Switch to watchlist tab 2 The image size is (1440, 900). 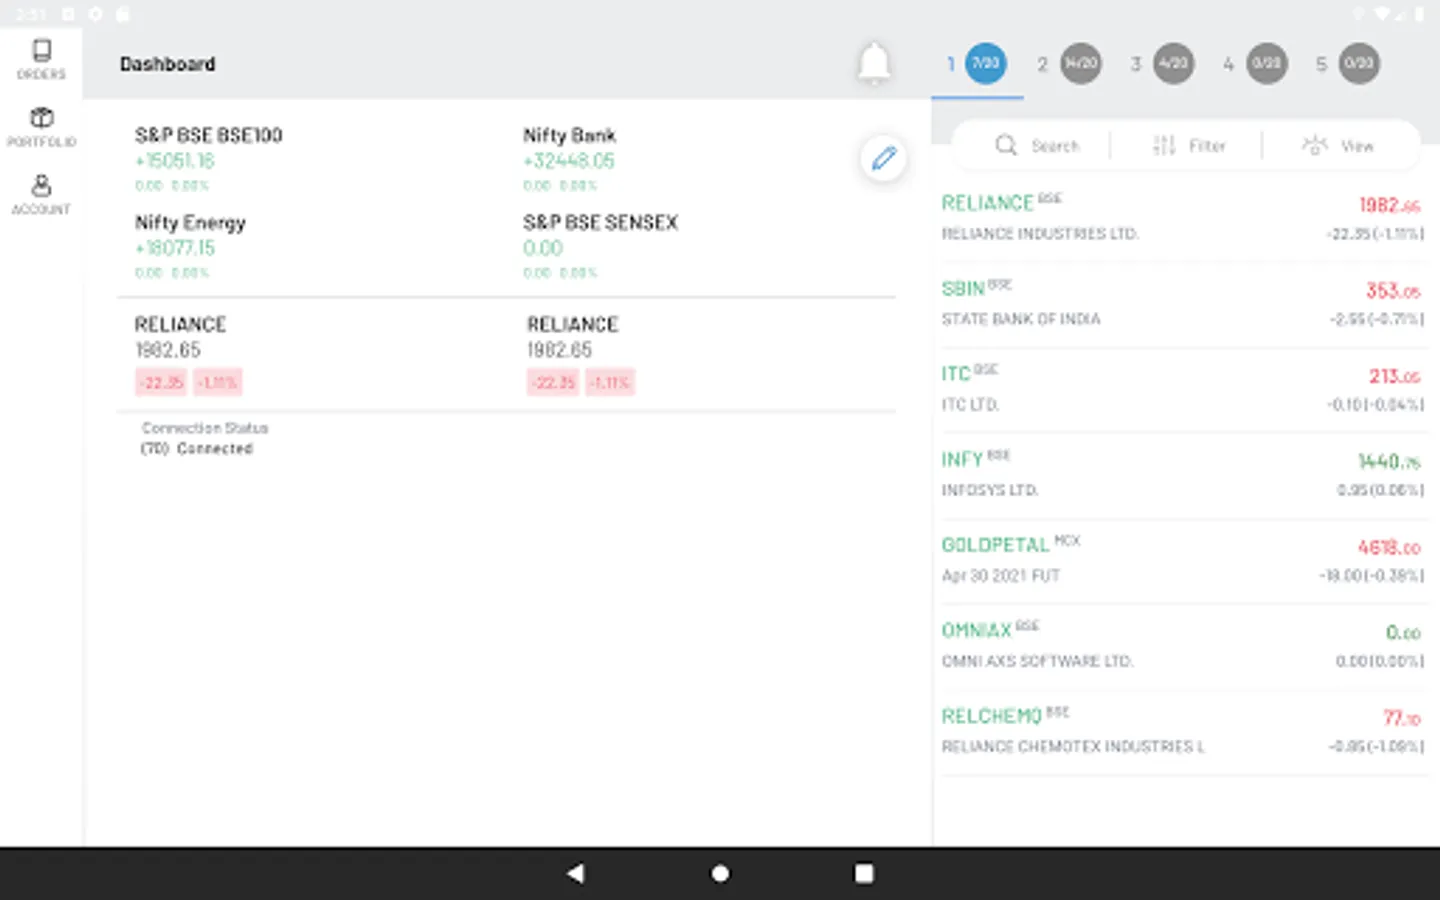(x=1069, y=64)
